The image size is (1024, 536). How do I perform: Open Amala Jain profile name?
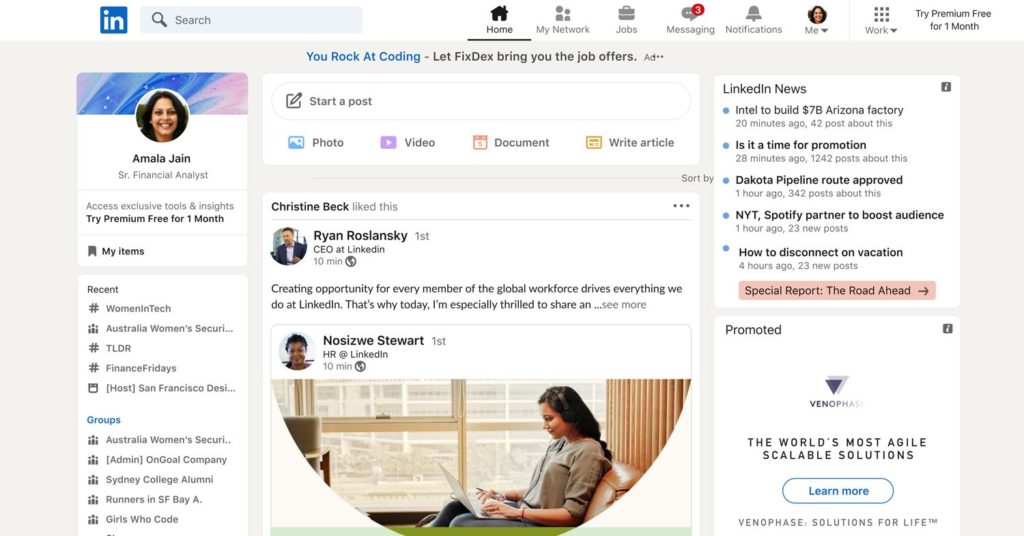point(161,159)
